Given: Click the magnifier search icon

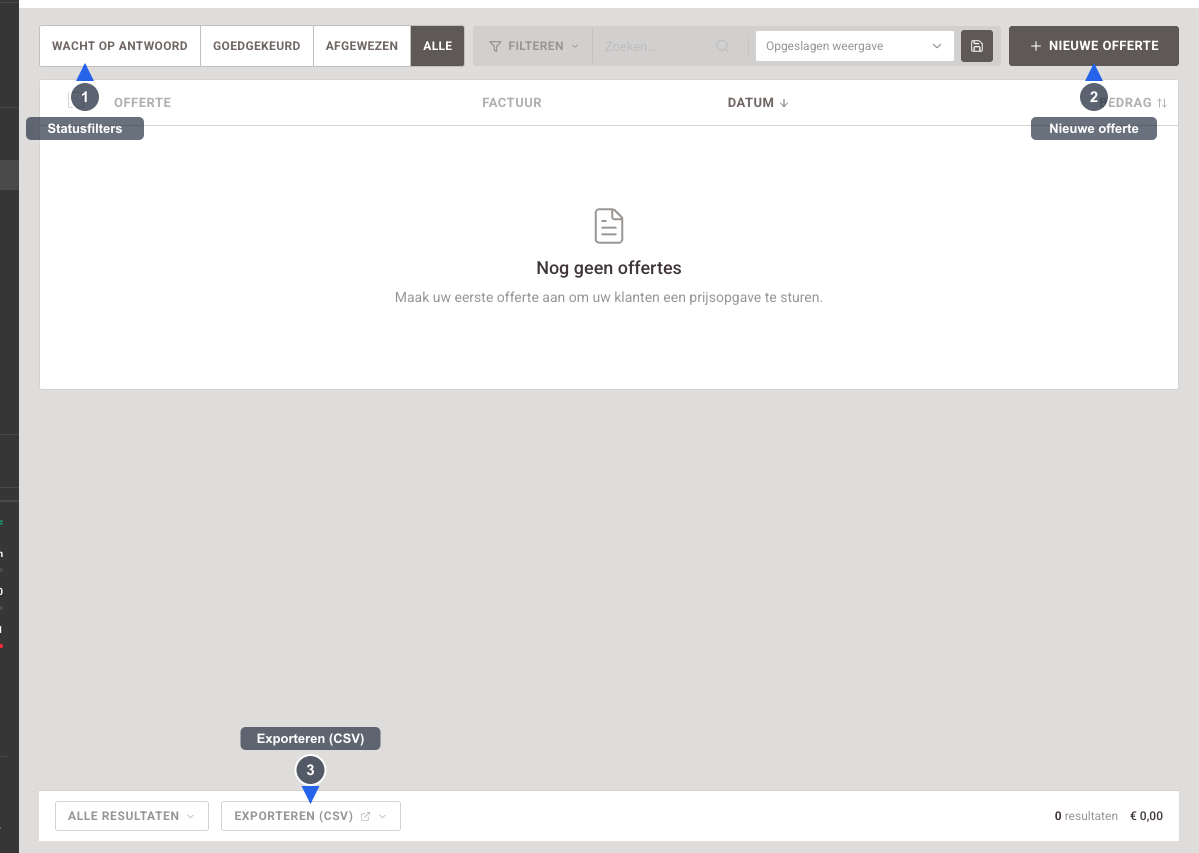Looking at the screenshot, I should coord(723,46).
